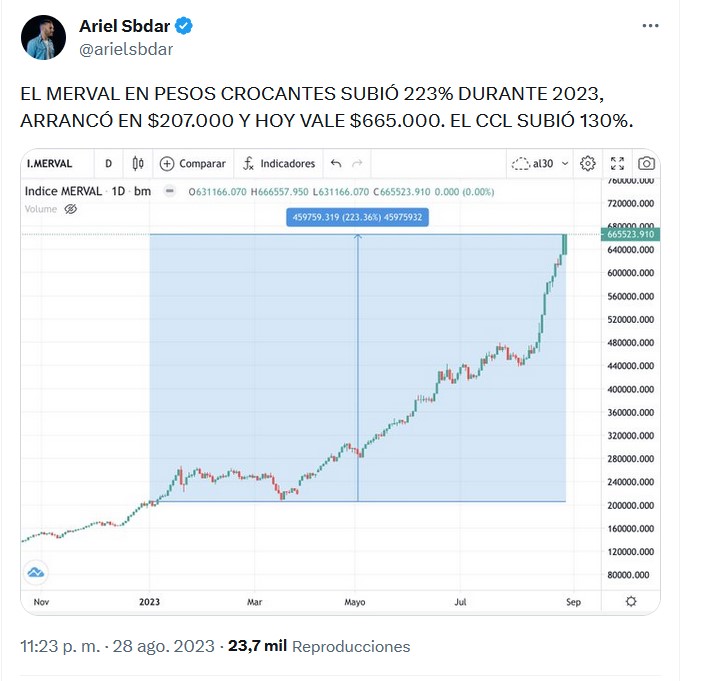Open the candlestick chart style selector
The width and height of the screenshot is (707, 681).
pyautogui.click(x=138, y=163)
